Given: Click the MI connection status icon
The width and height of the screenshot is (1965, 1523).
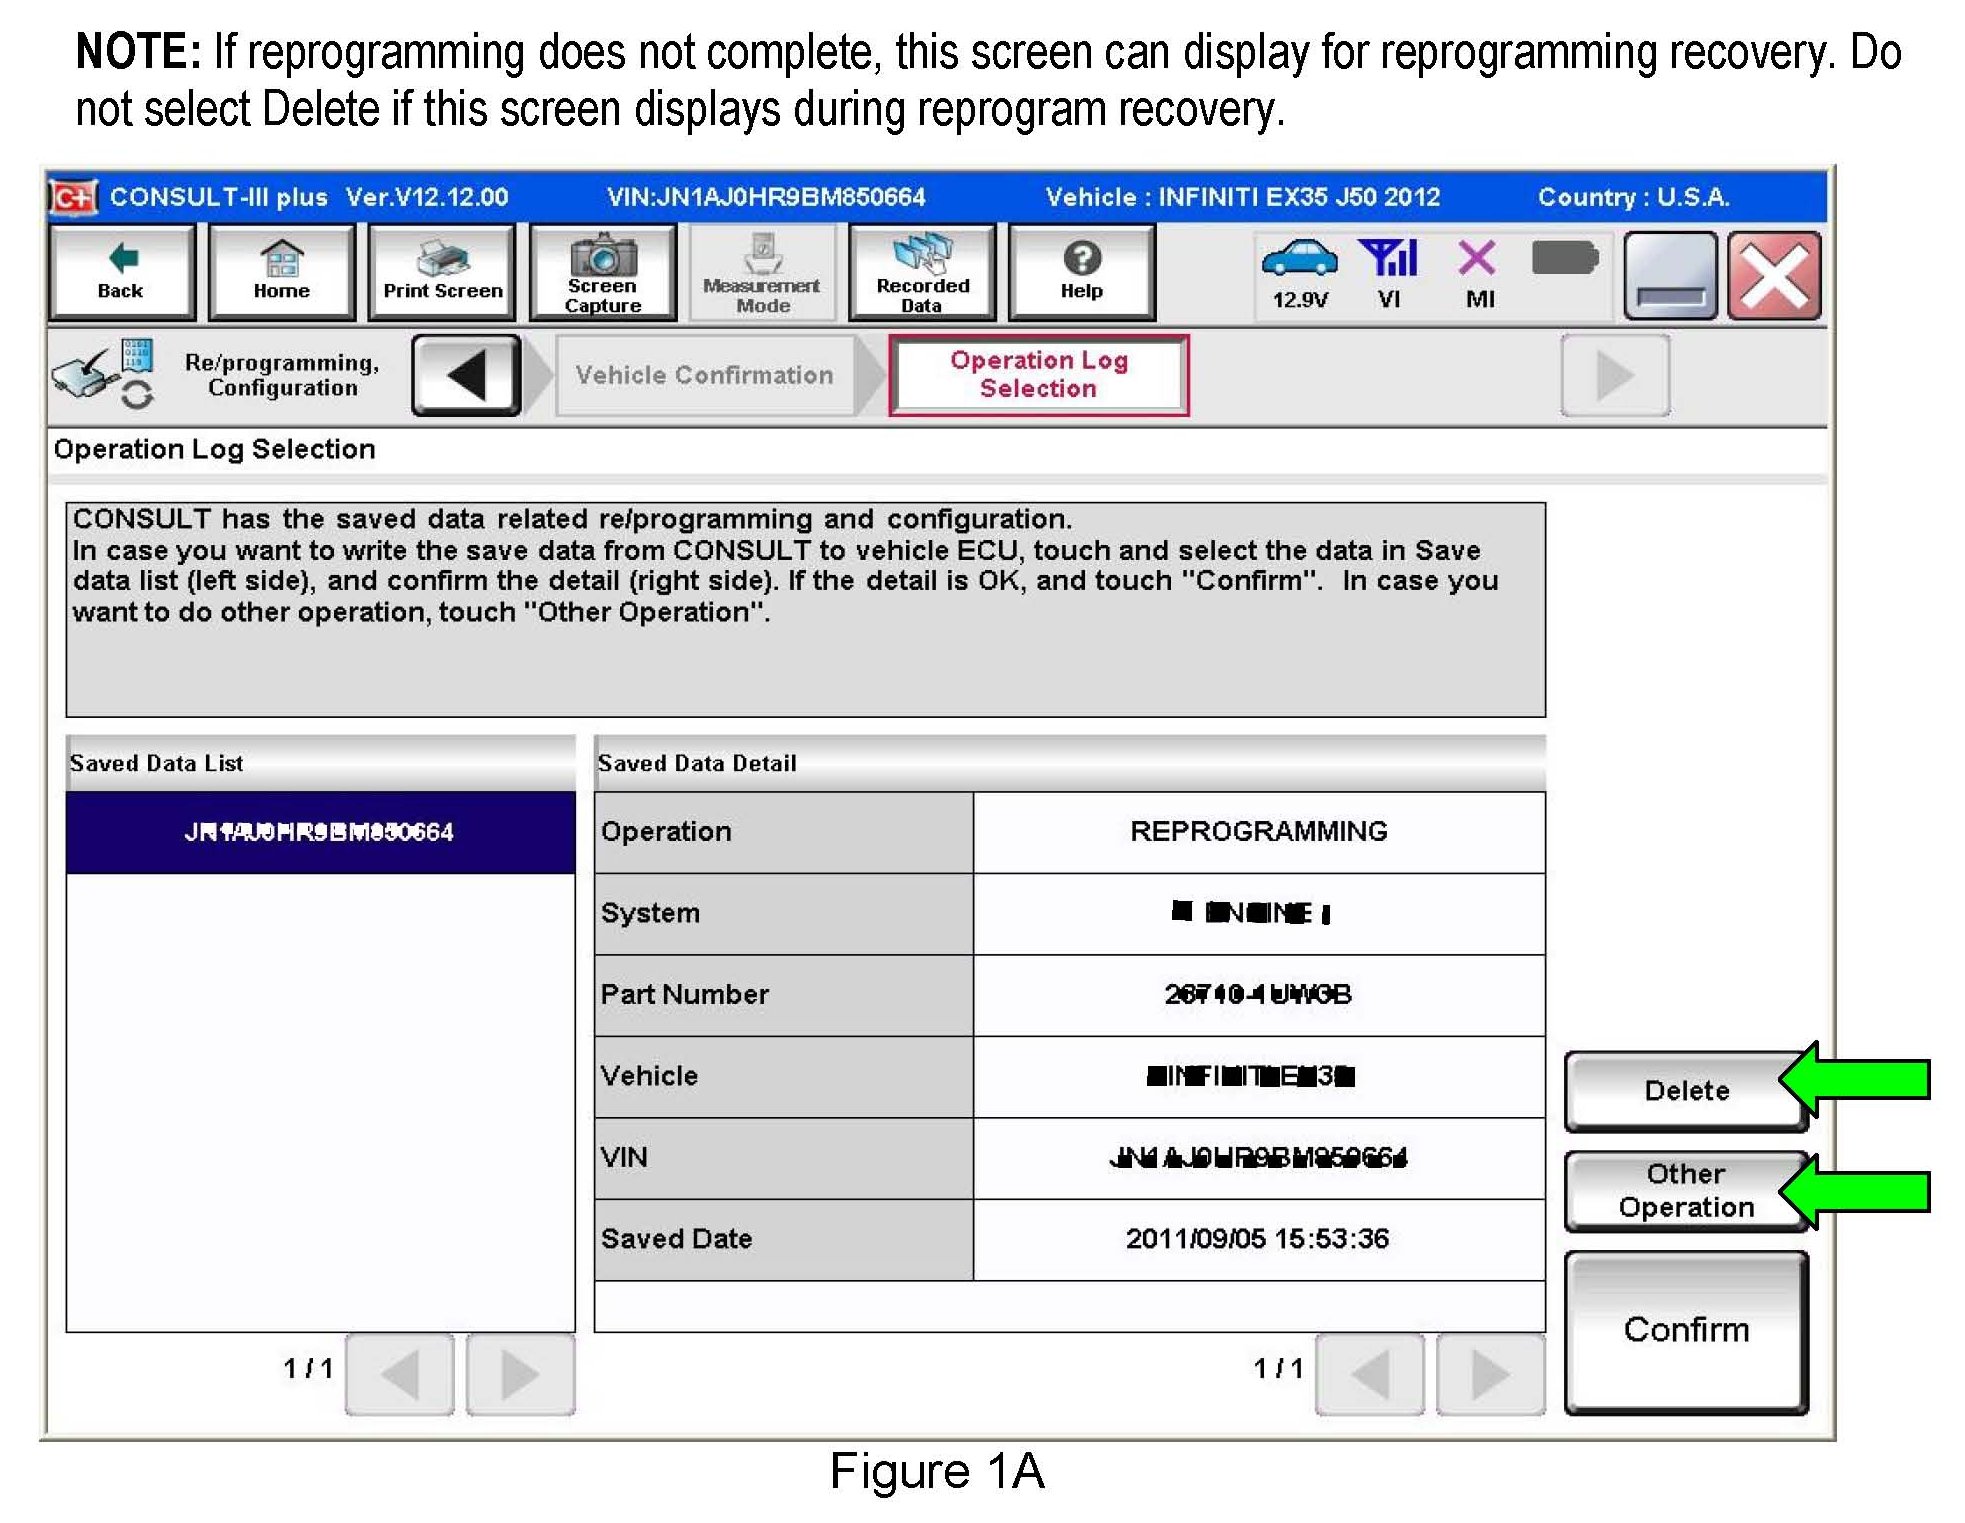Looking at the screenshot, I should click(x=1477, y=260).
